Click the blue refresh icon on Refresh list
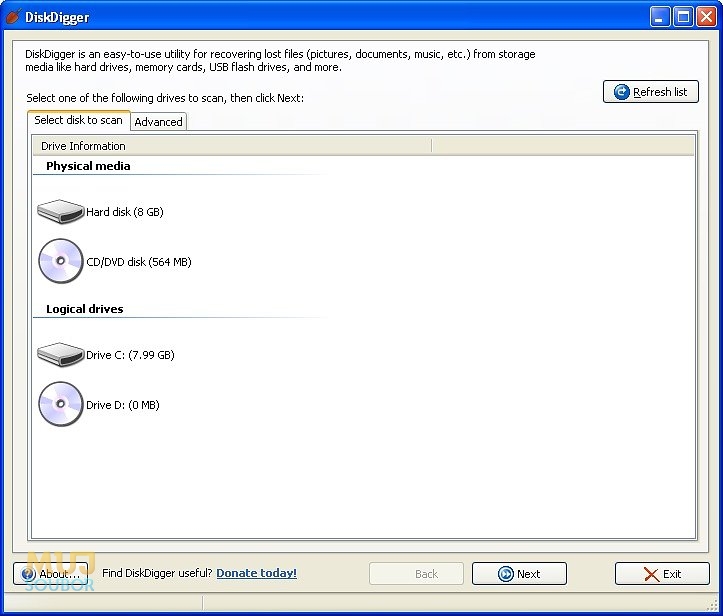723x616 pixels. tap(621, 92)
